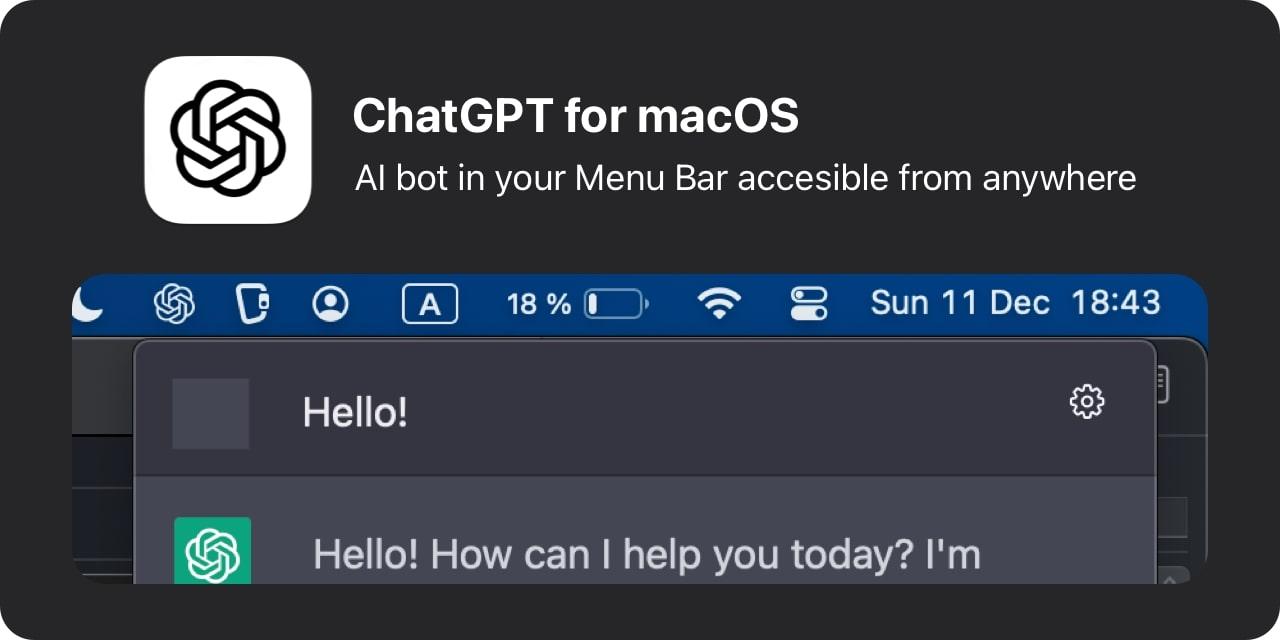This screenshot has height=640, width=1280.
Task: Click the date and time menu item
Action: click(x=1015, y=302)
